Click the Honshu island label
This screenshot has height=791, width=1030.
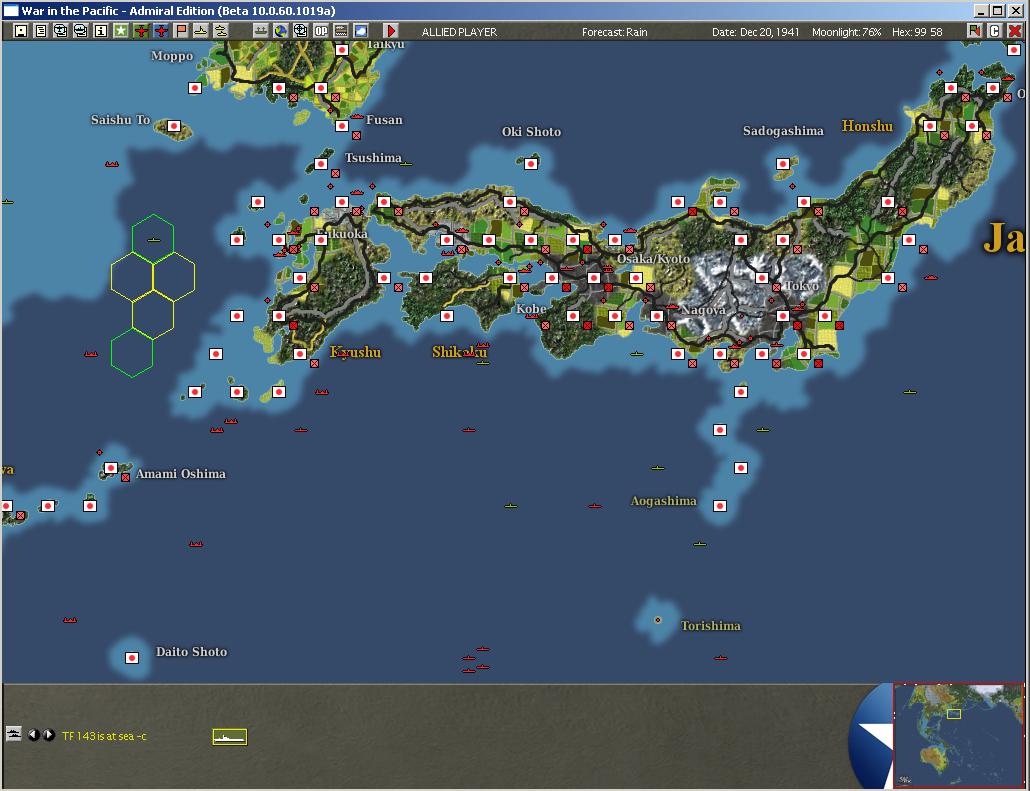(x=867, y=125)
